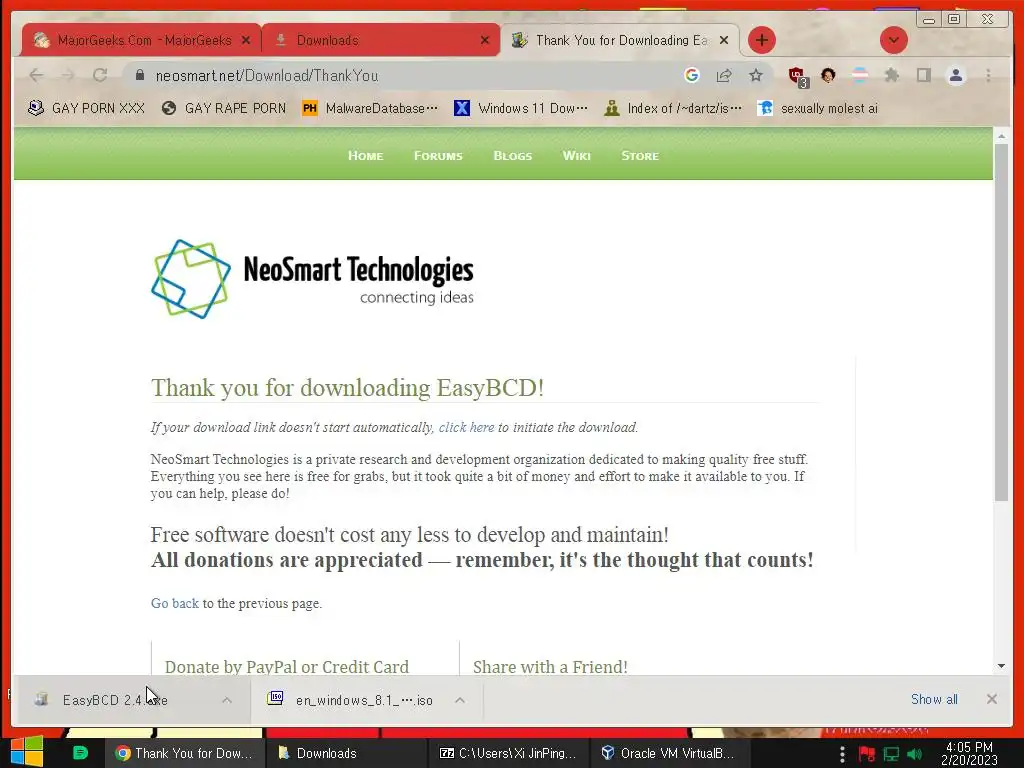Click the red flag tray icon
This screenshot has height=768, width=1024.
coord(867,754)
